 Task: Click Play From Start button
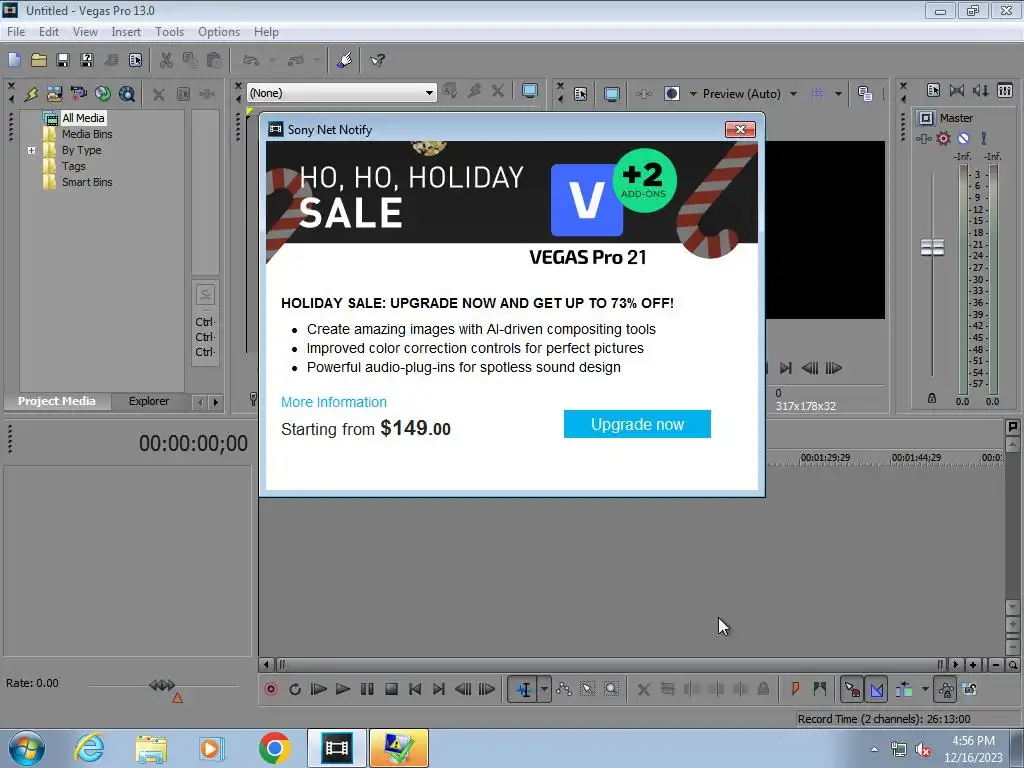coord(319,689)
